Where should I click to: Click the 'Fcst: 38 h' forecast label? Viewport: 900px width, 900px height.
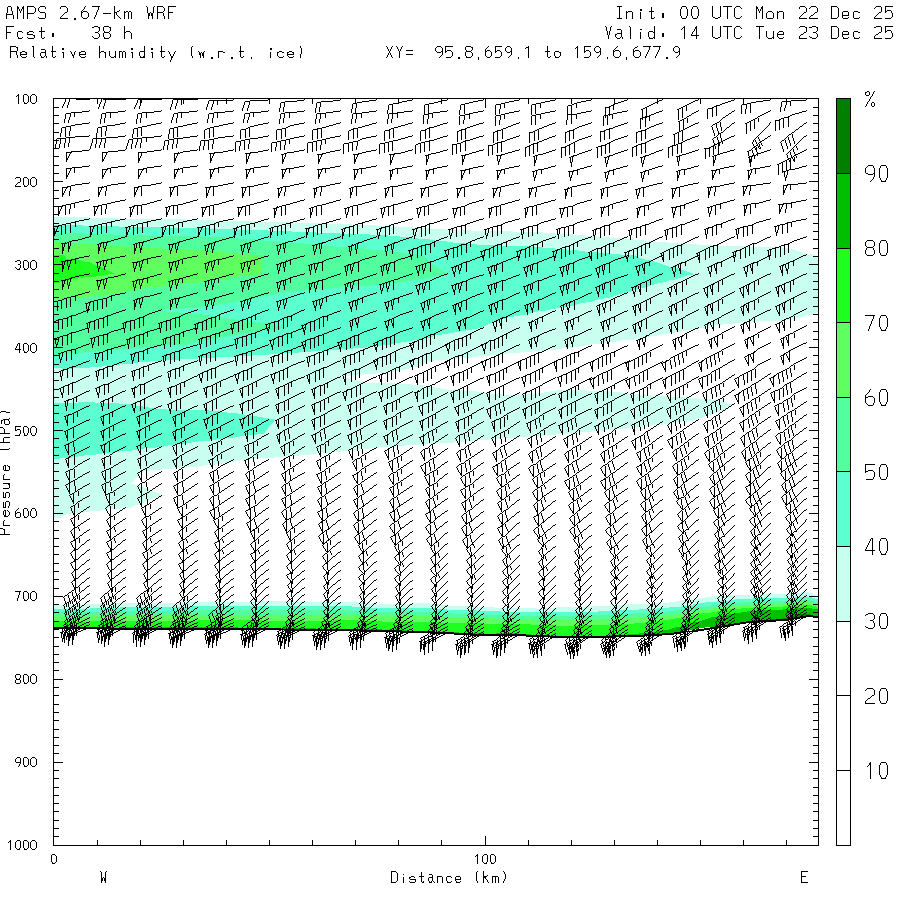[69, 33]
